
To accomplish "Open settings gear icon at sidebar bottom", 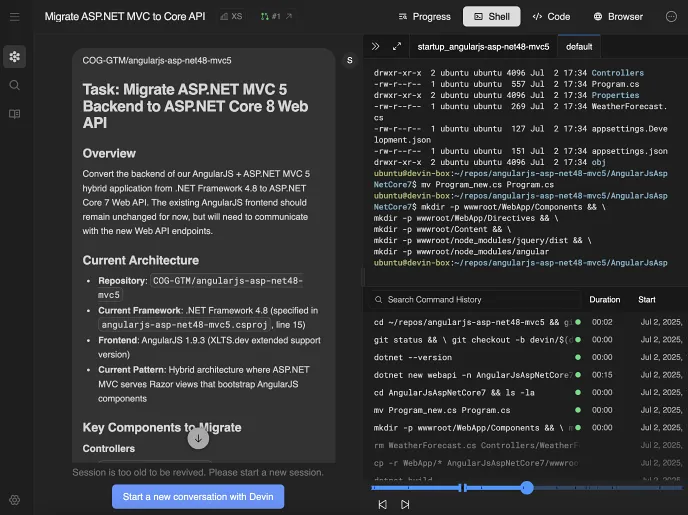I will 14,500.
